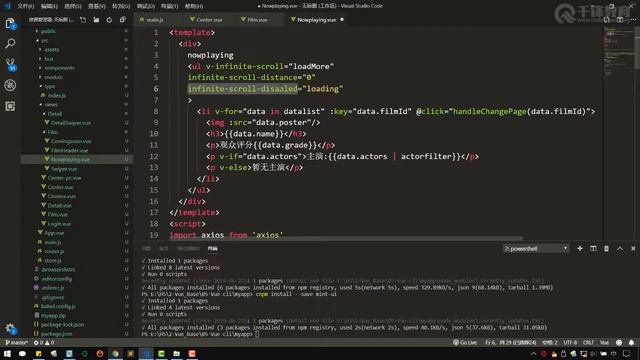Image resolution: width=640 pixels, height=360 pixels.
Task: Maximize the terminal panel with chevron
Action: [x=620, y=248]
